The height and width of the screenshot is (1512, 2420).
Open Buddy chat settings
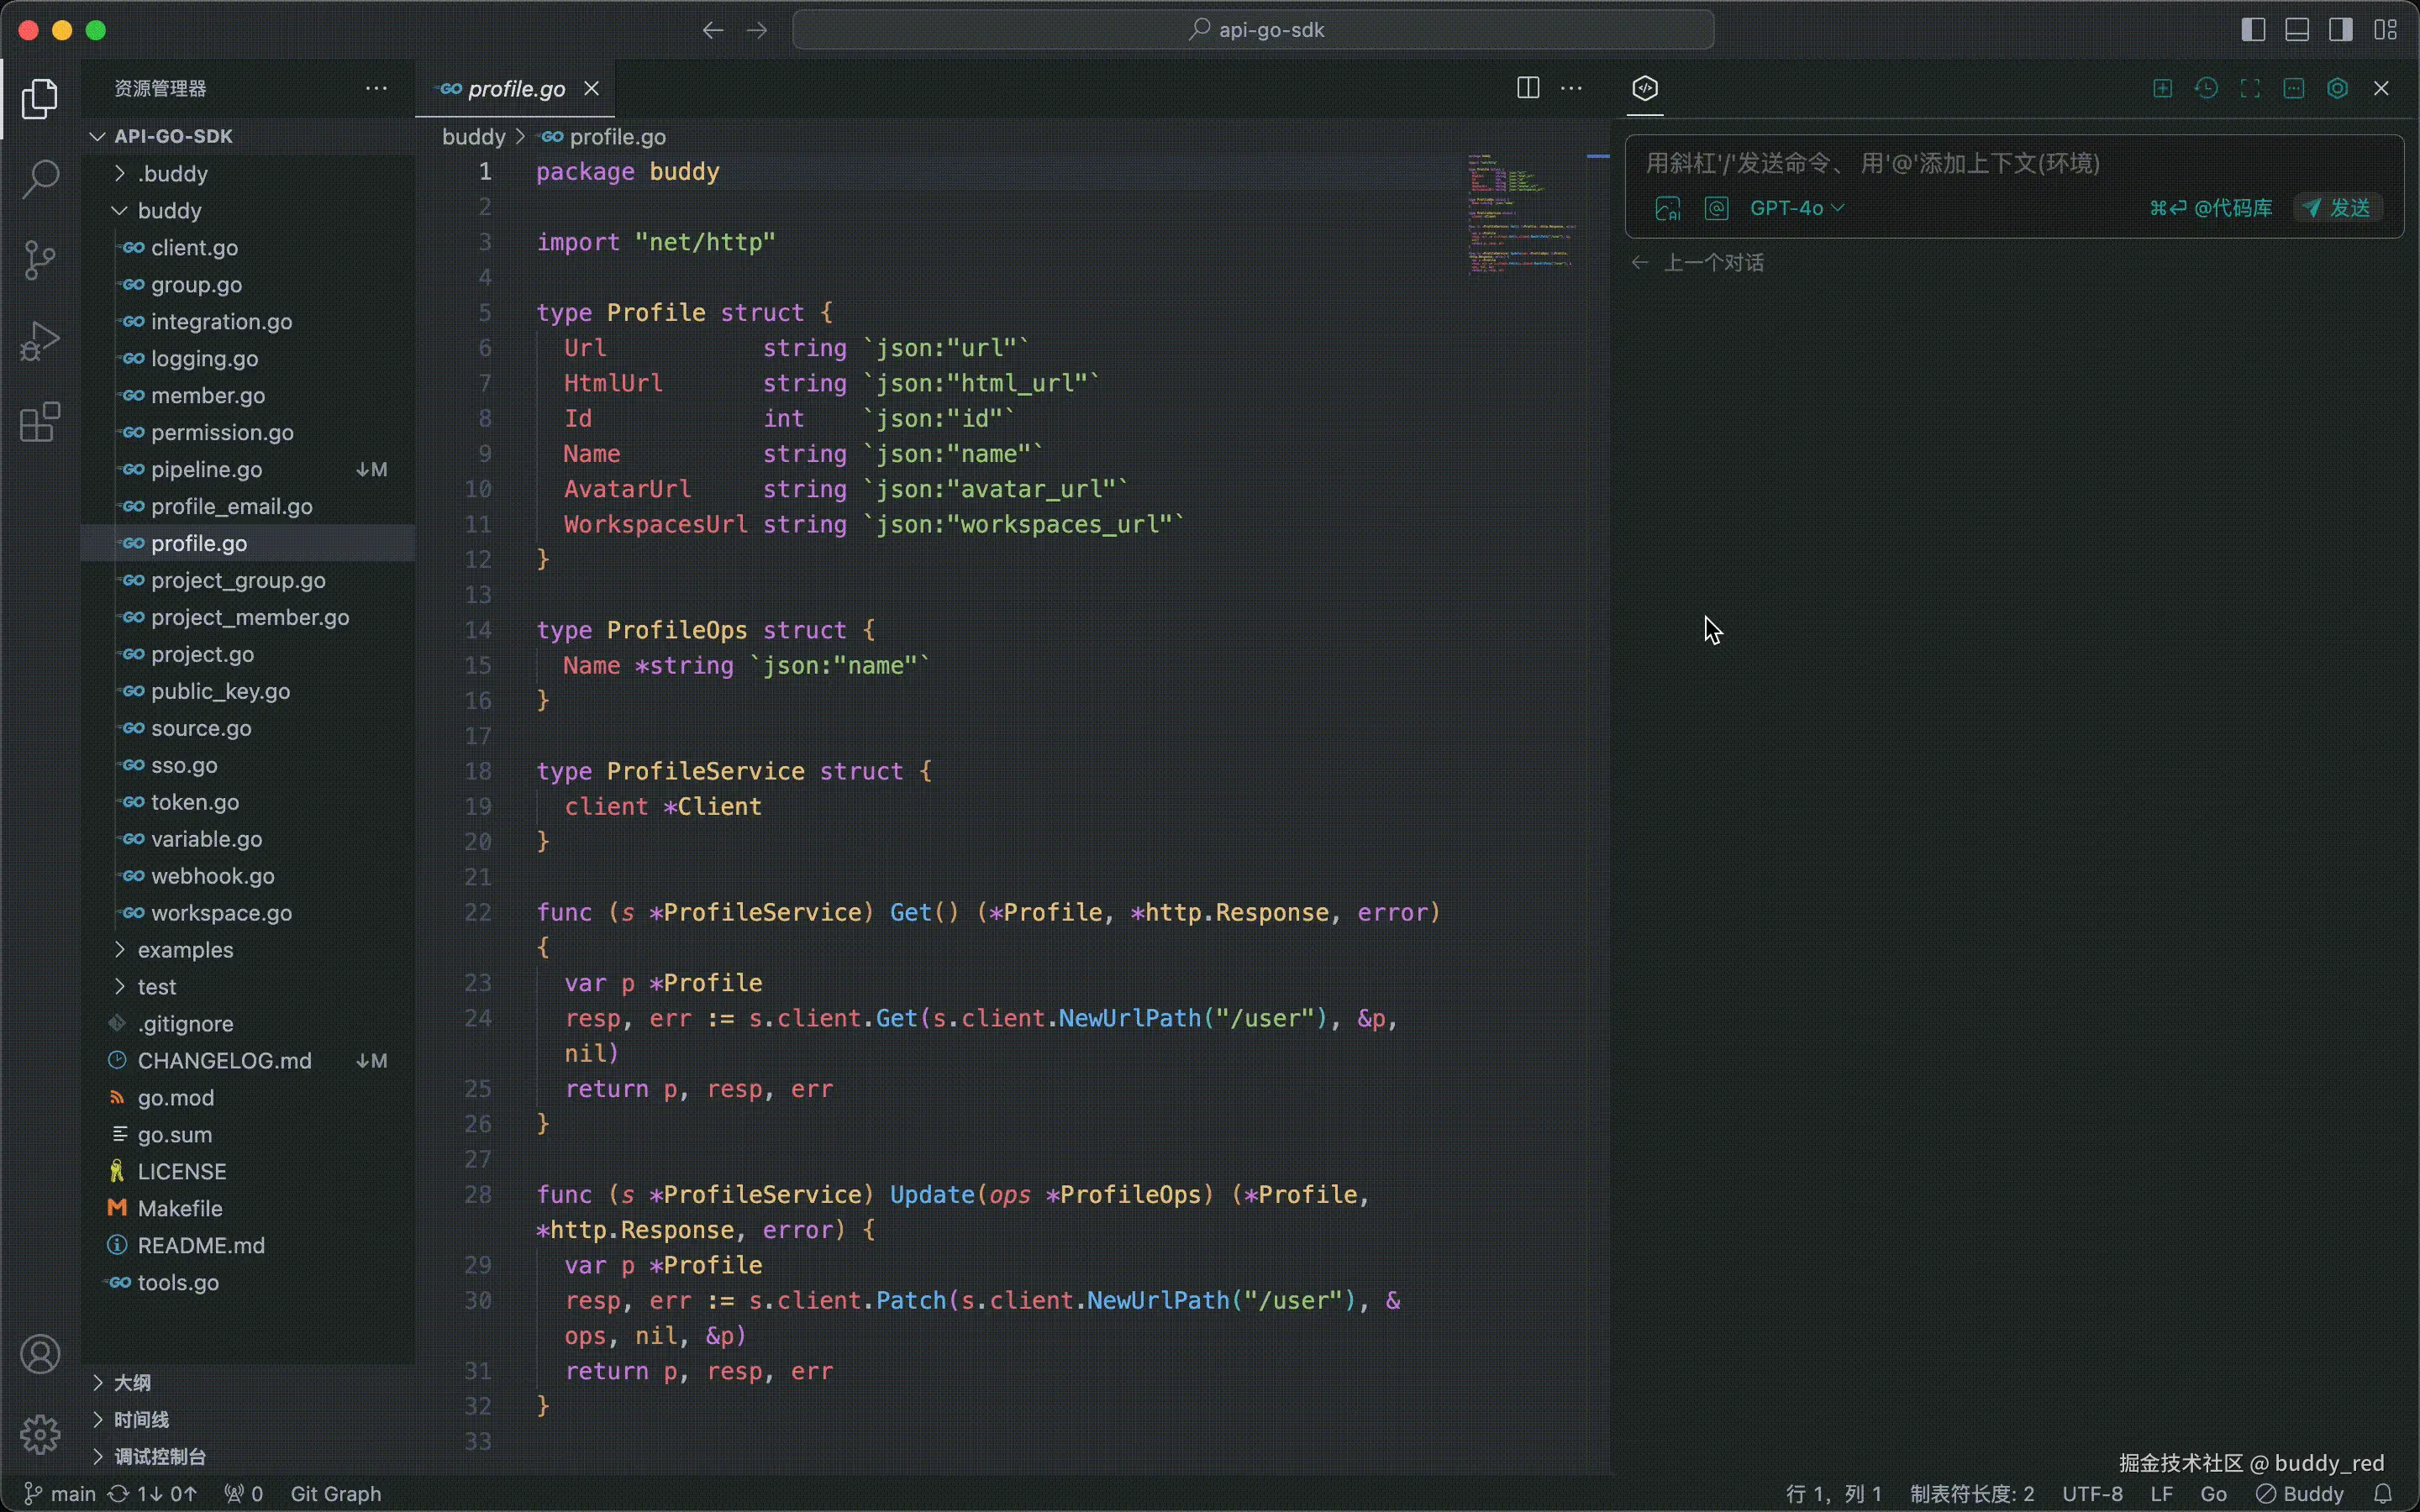pos(2337,88)
